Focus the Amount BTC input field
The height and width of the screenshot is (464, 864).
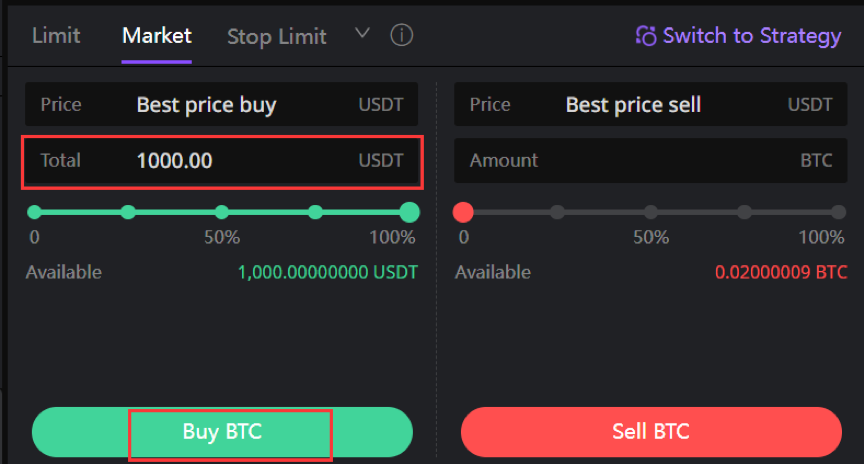[x=651, y=160]
